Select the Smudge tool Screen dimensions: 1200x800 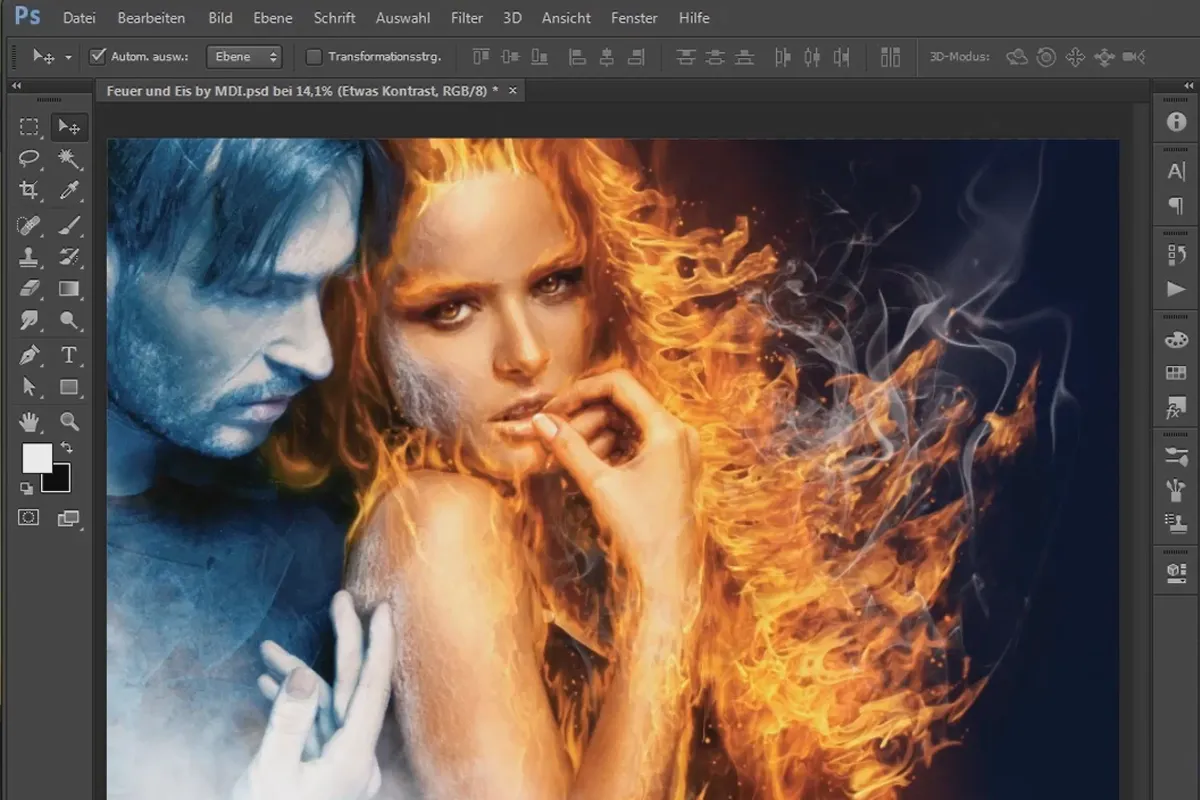pyautogui.click(x=29, y=320)
